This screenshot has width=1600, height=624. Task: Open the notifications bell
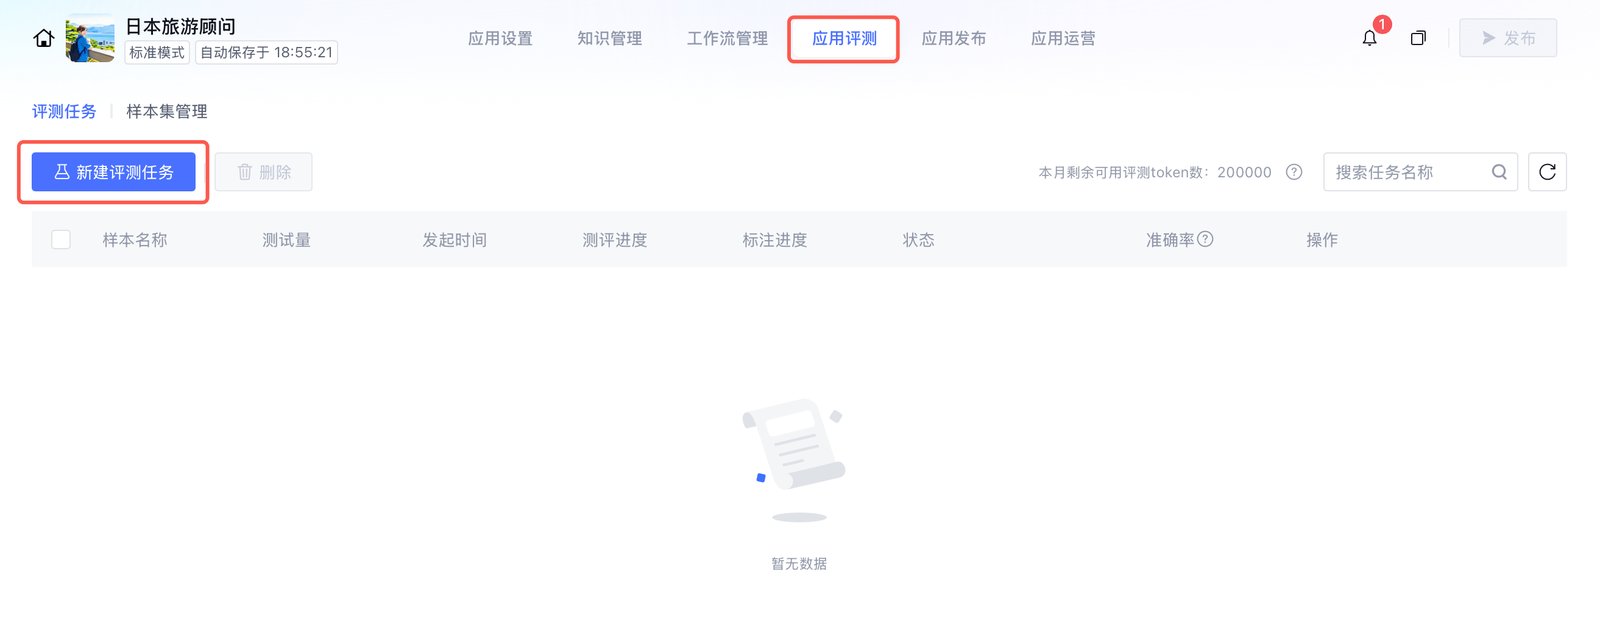tap(1369, 38)
